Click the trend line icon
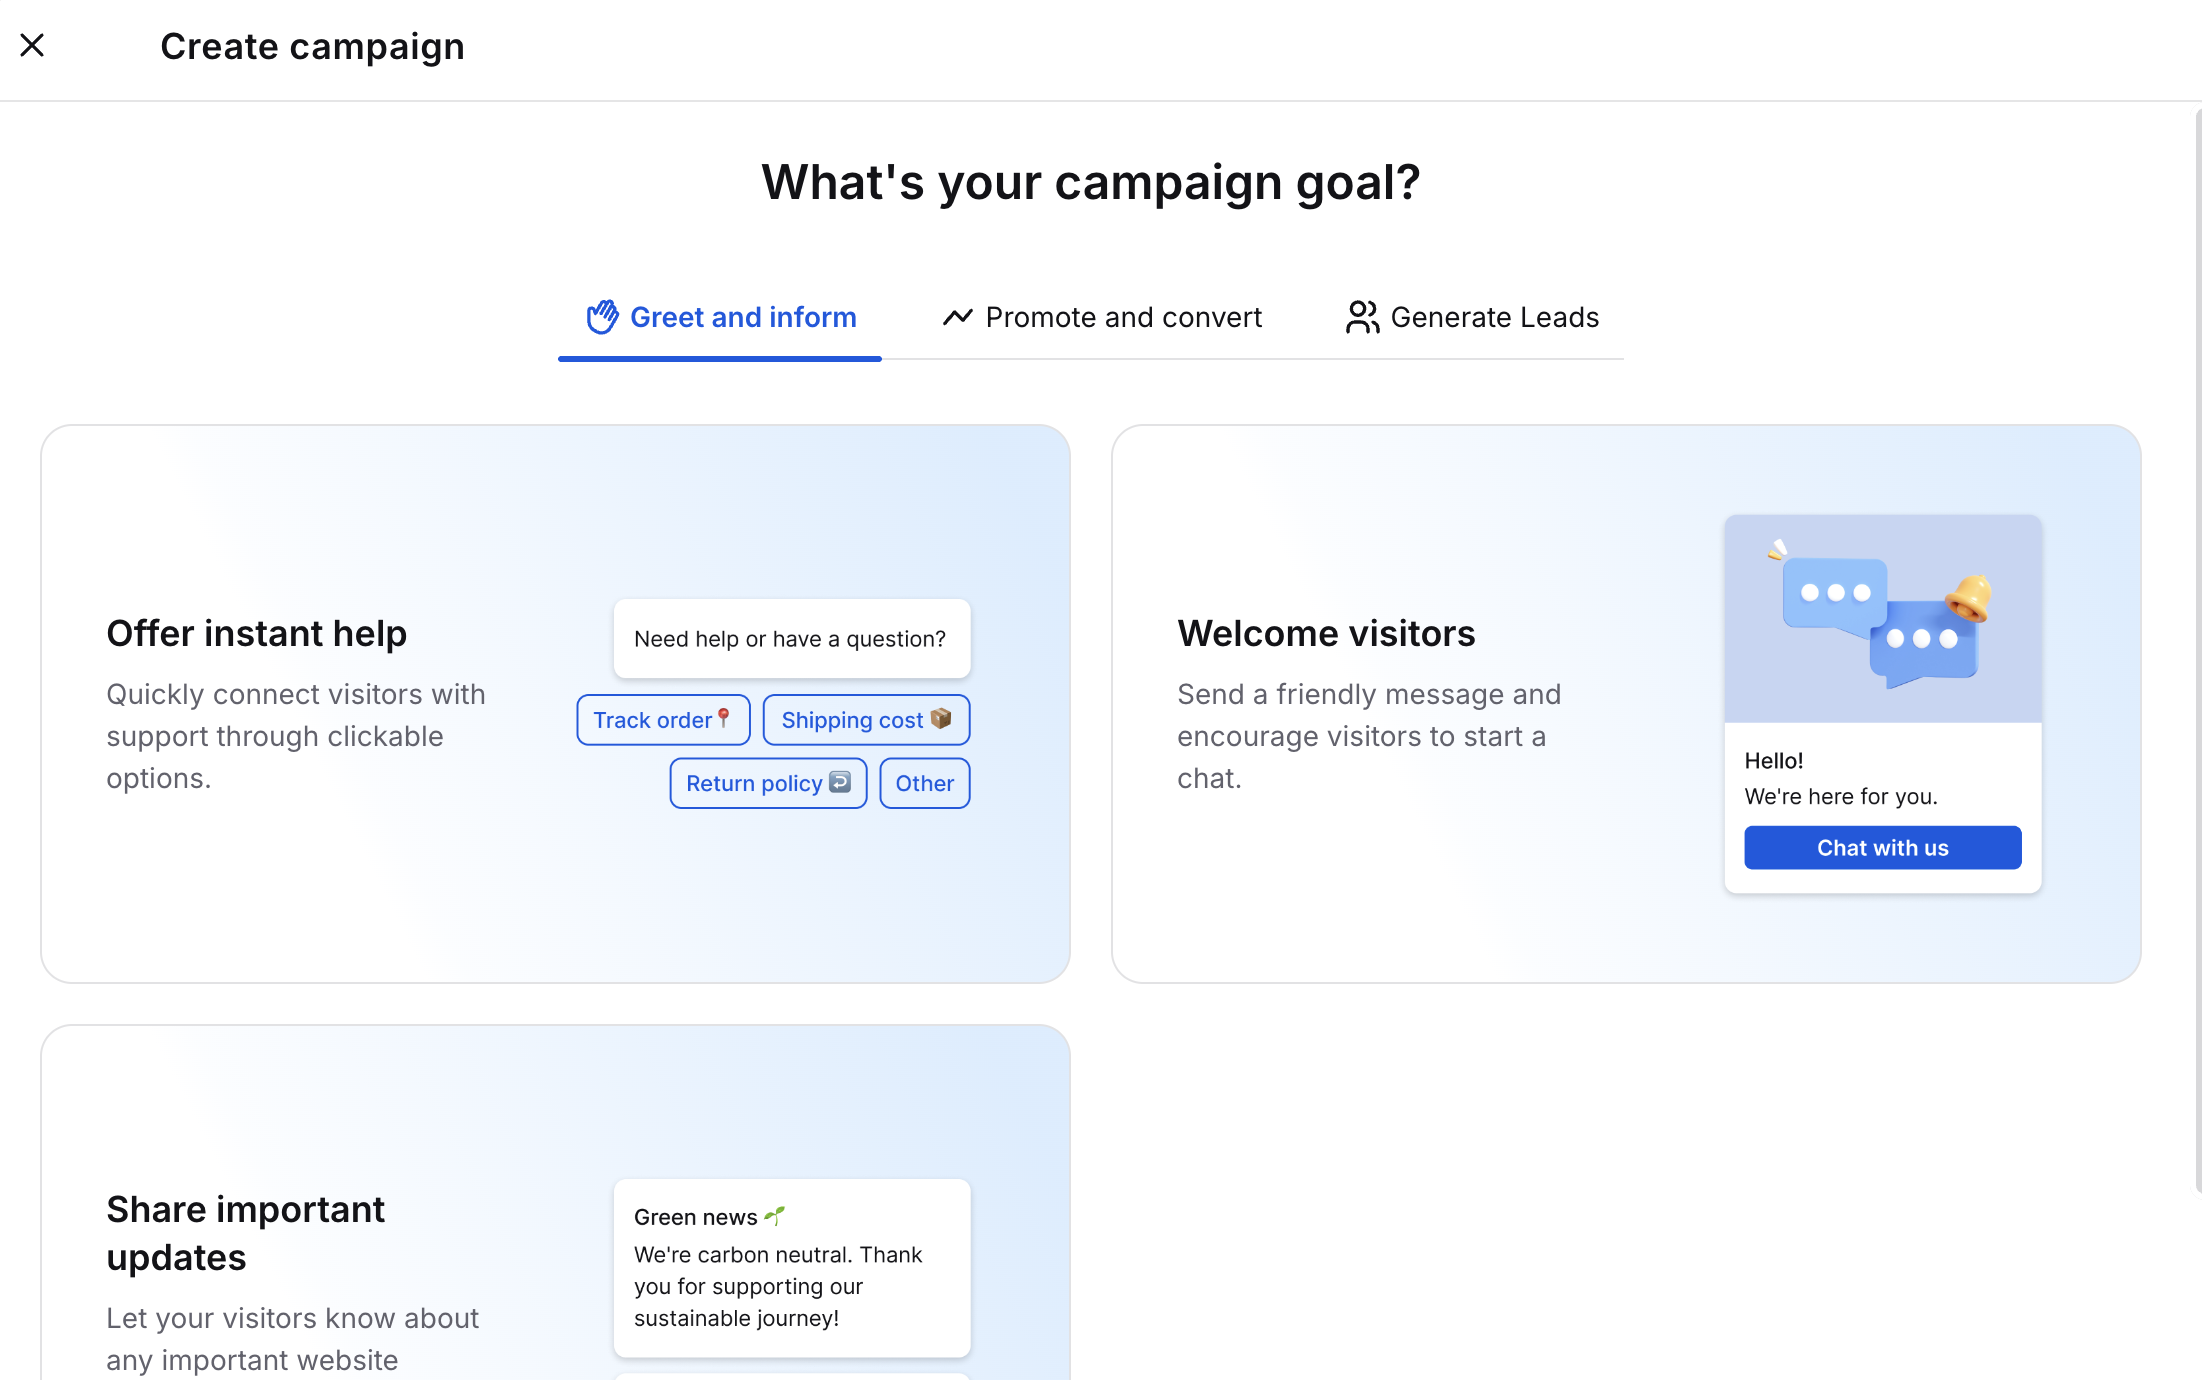The height and width of the screenshot is (1380, 2202). point(957,317)
